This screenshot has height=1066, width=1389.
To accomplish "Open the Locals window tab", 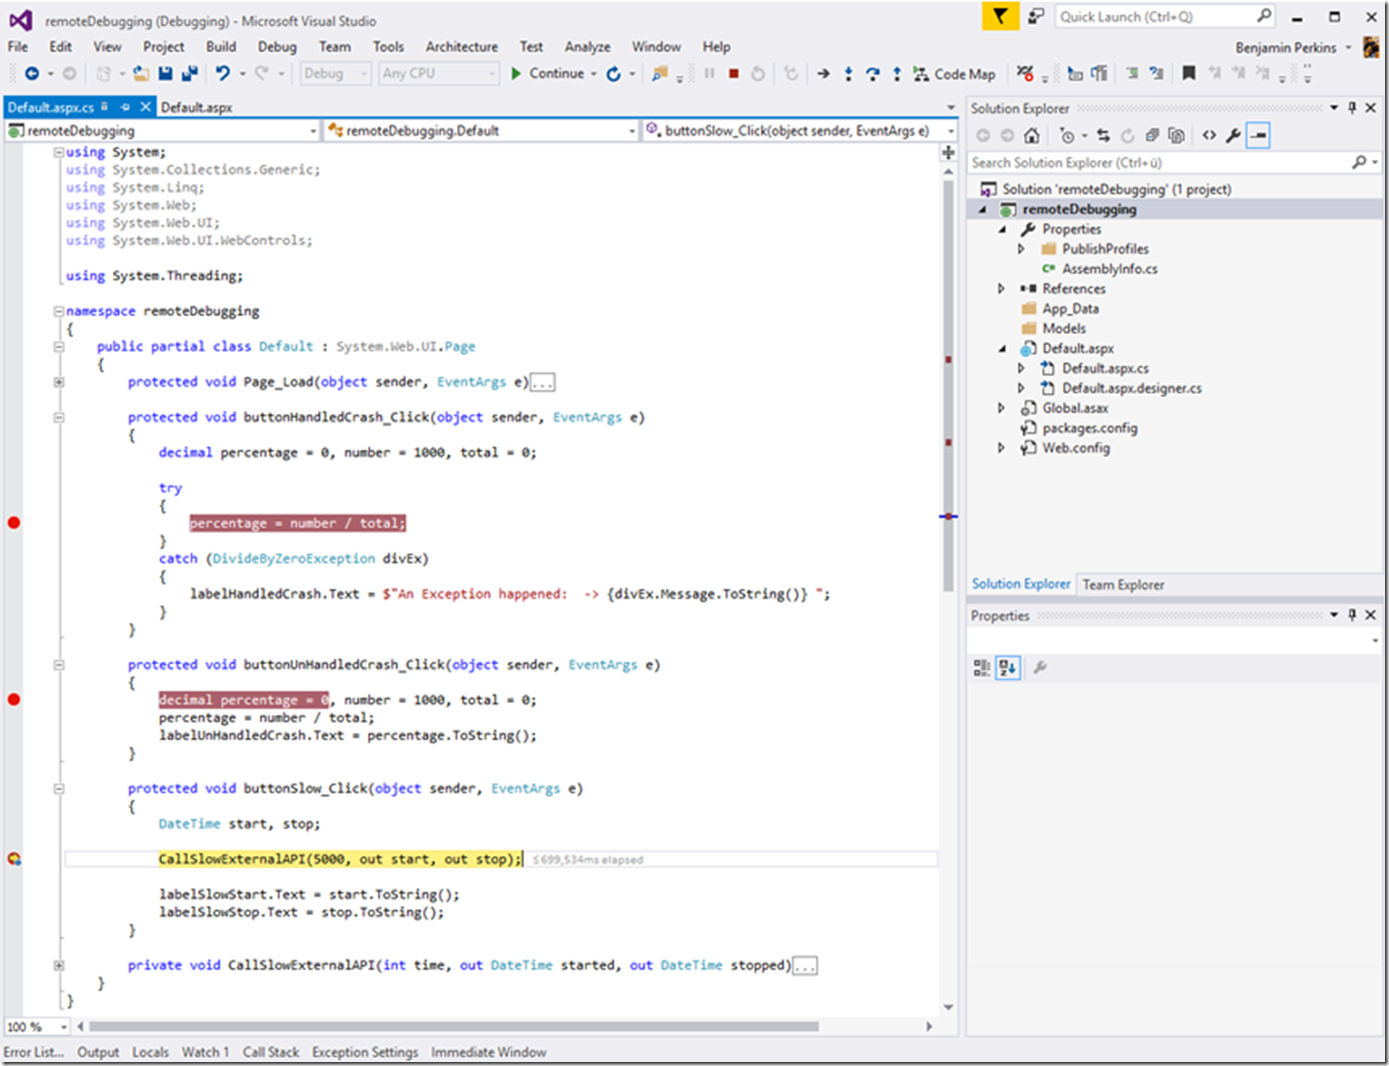I will (x=150, y=1052).
